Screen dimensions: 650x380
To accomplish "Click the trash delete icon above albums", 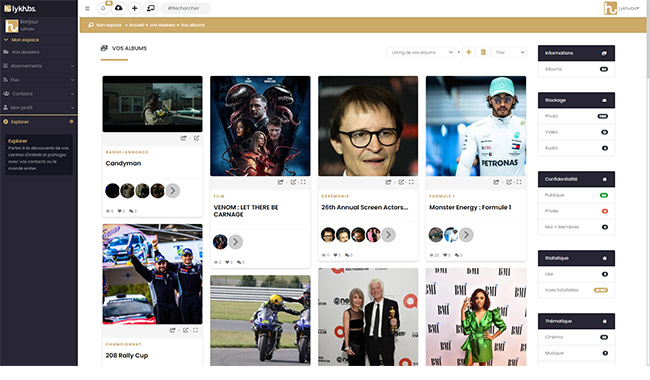I will click(483, 52).
